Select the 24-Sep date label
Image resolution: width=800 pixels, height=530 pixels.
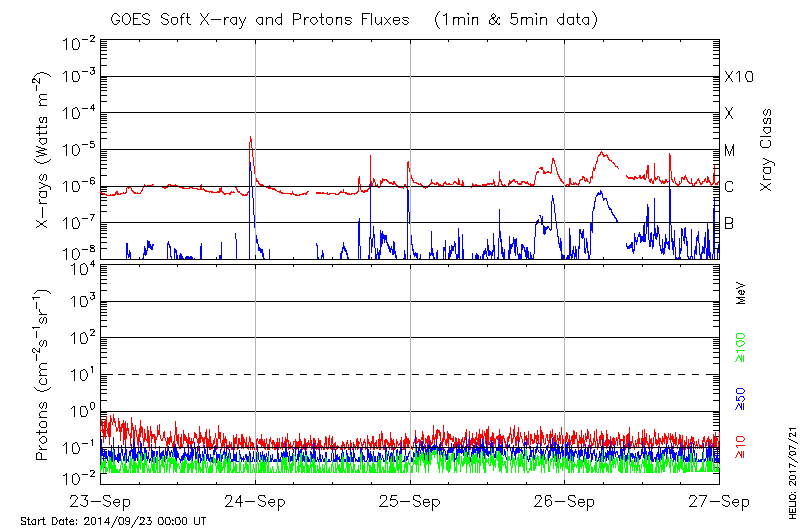coord(255,500)
